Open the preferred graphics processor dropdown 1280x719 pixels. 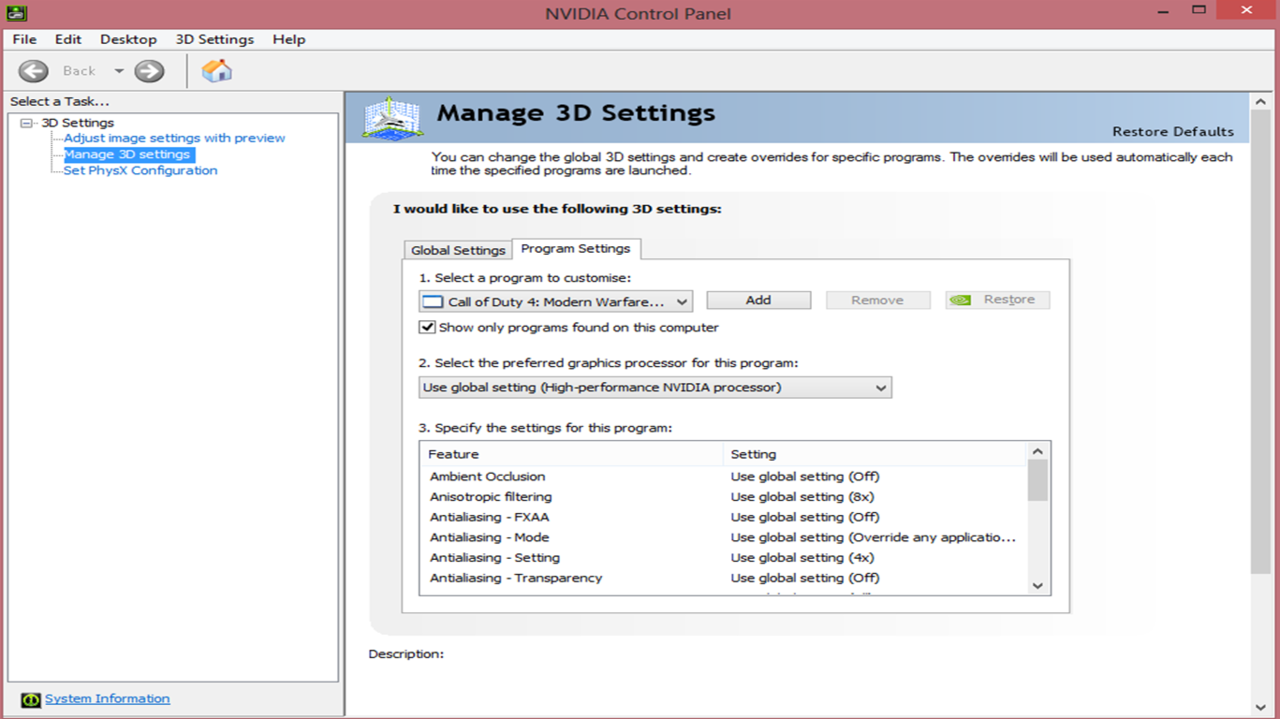click(655, 388)
